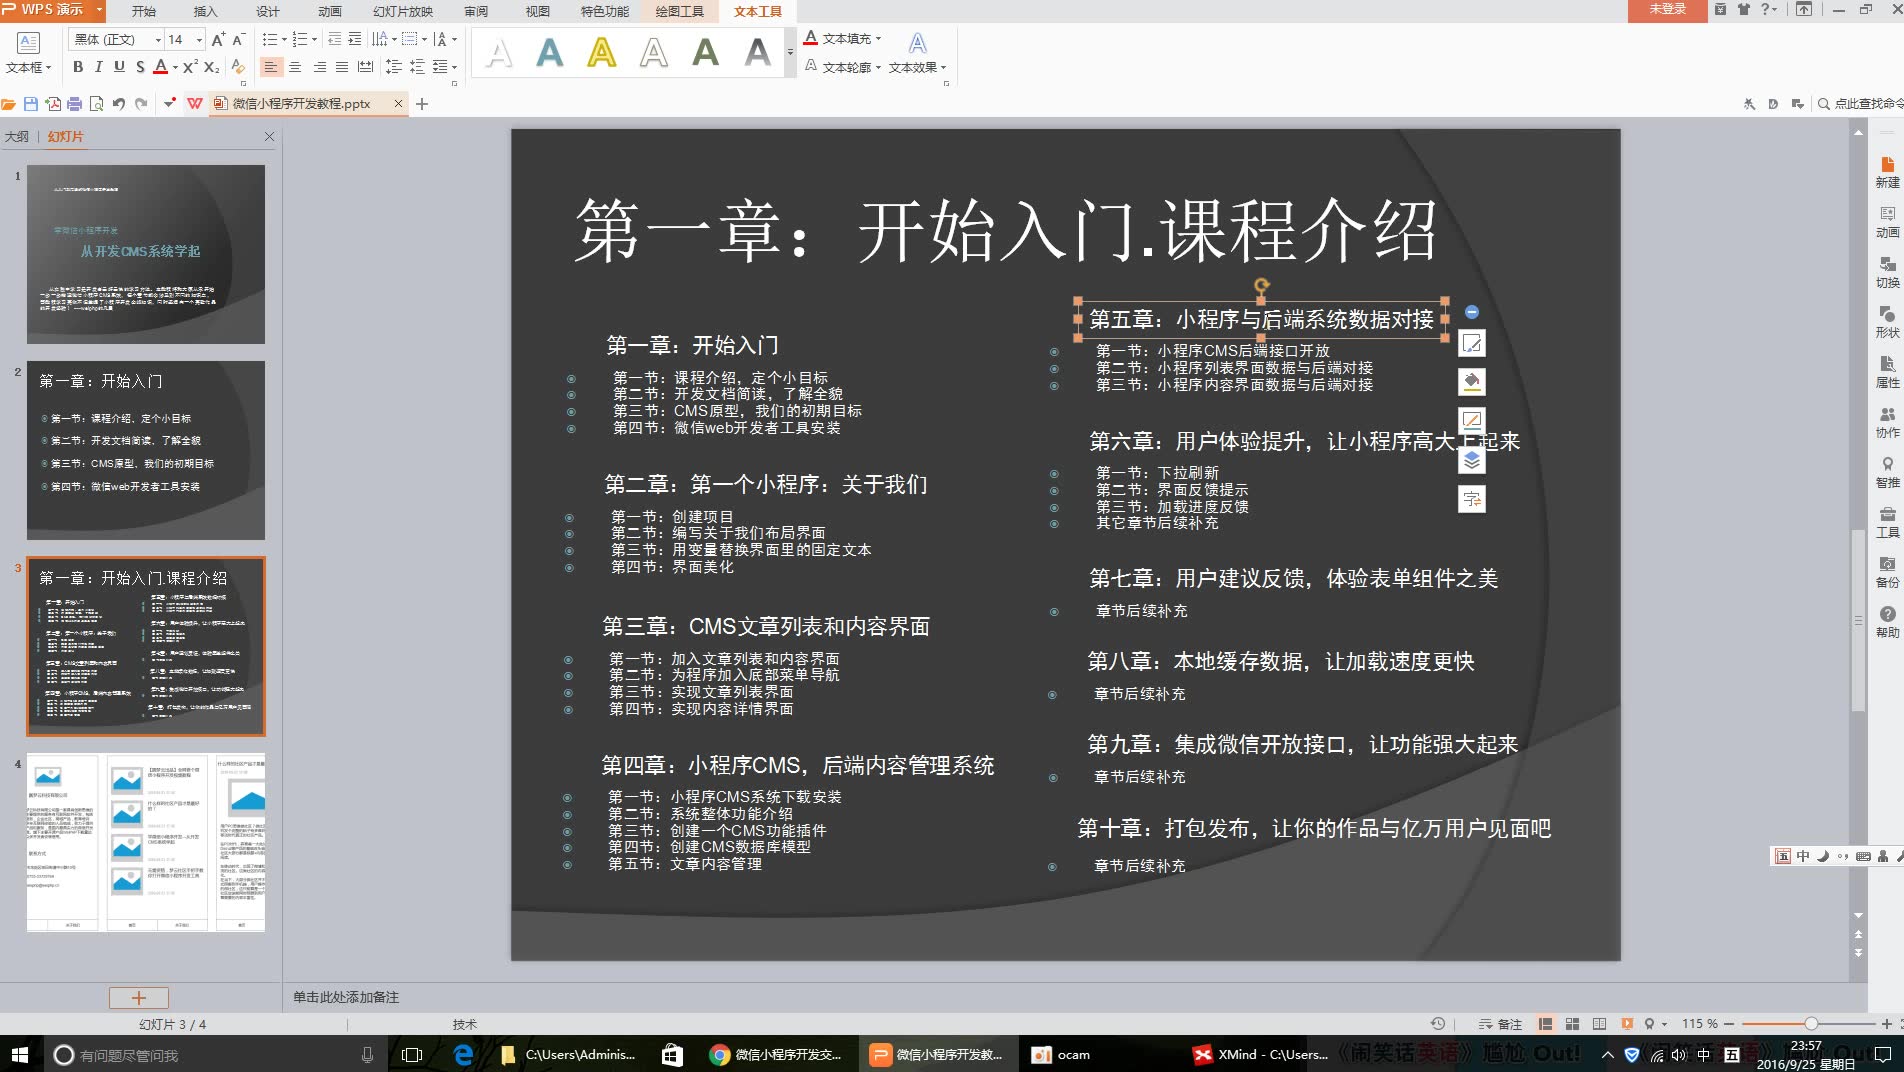
Task: Add a new slide with the plus button
Action: (140, 997)
